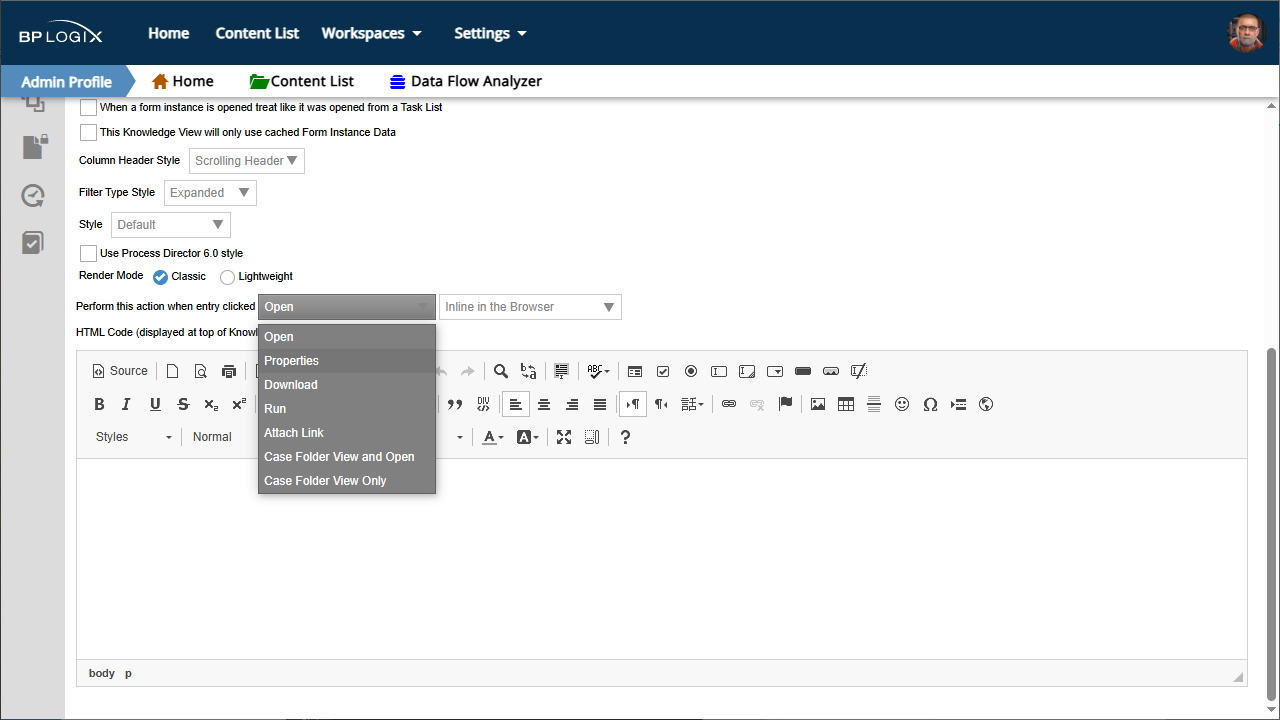The width and height of the screenshot is (1280, 720).
Task: Click the Find magnifier icon
Action: 501,371
